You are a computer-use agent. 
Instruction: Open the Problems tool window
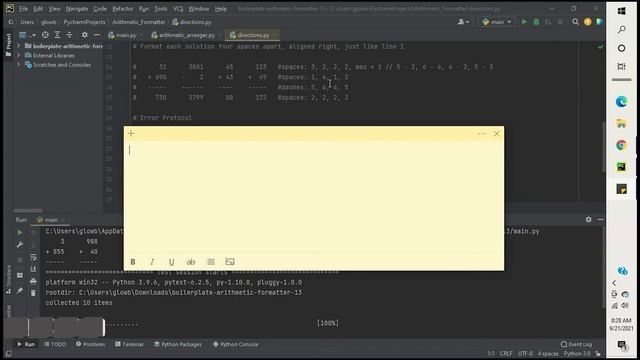point(91,344)
